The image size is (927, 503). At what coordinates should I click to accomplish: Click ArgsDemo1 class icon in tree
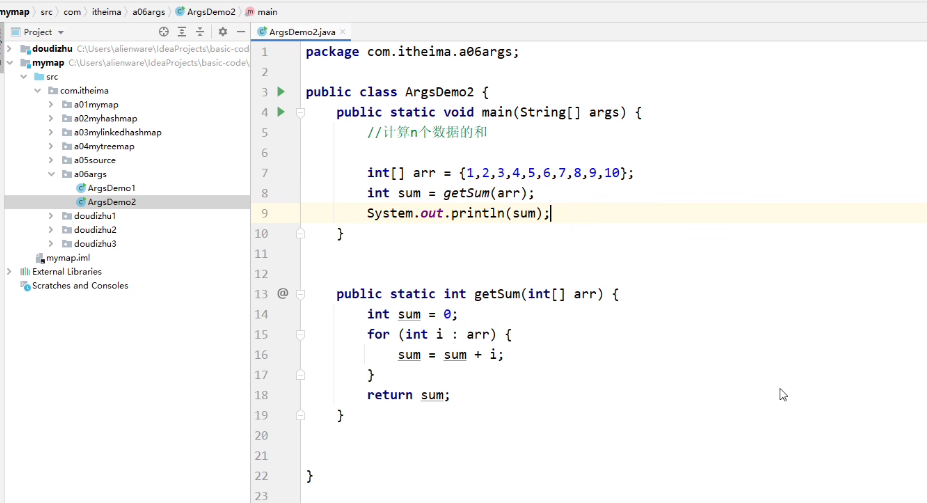coord(81,188)
